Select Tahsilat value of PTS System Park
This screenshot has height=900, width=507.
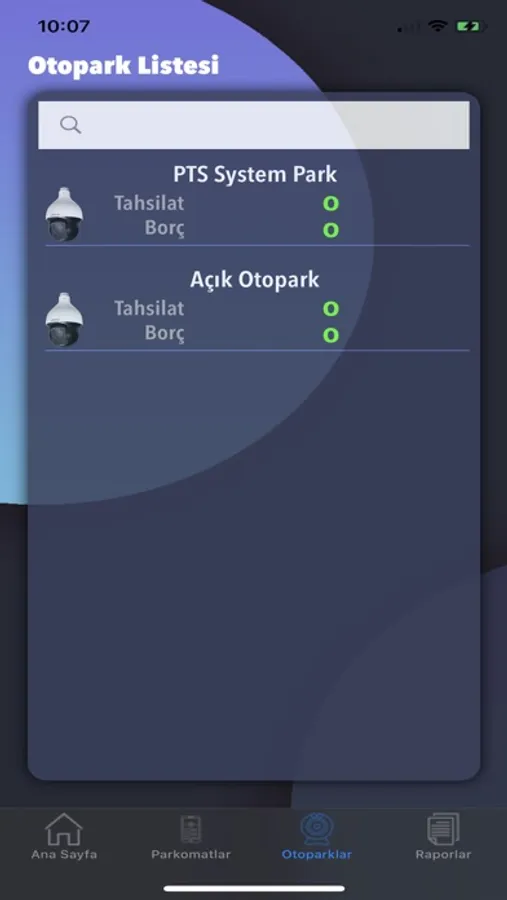(x=331, y=204)
